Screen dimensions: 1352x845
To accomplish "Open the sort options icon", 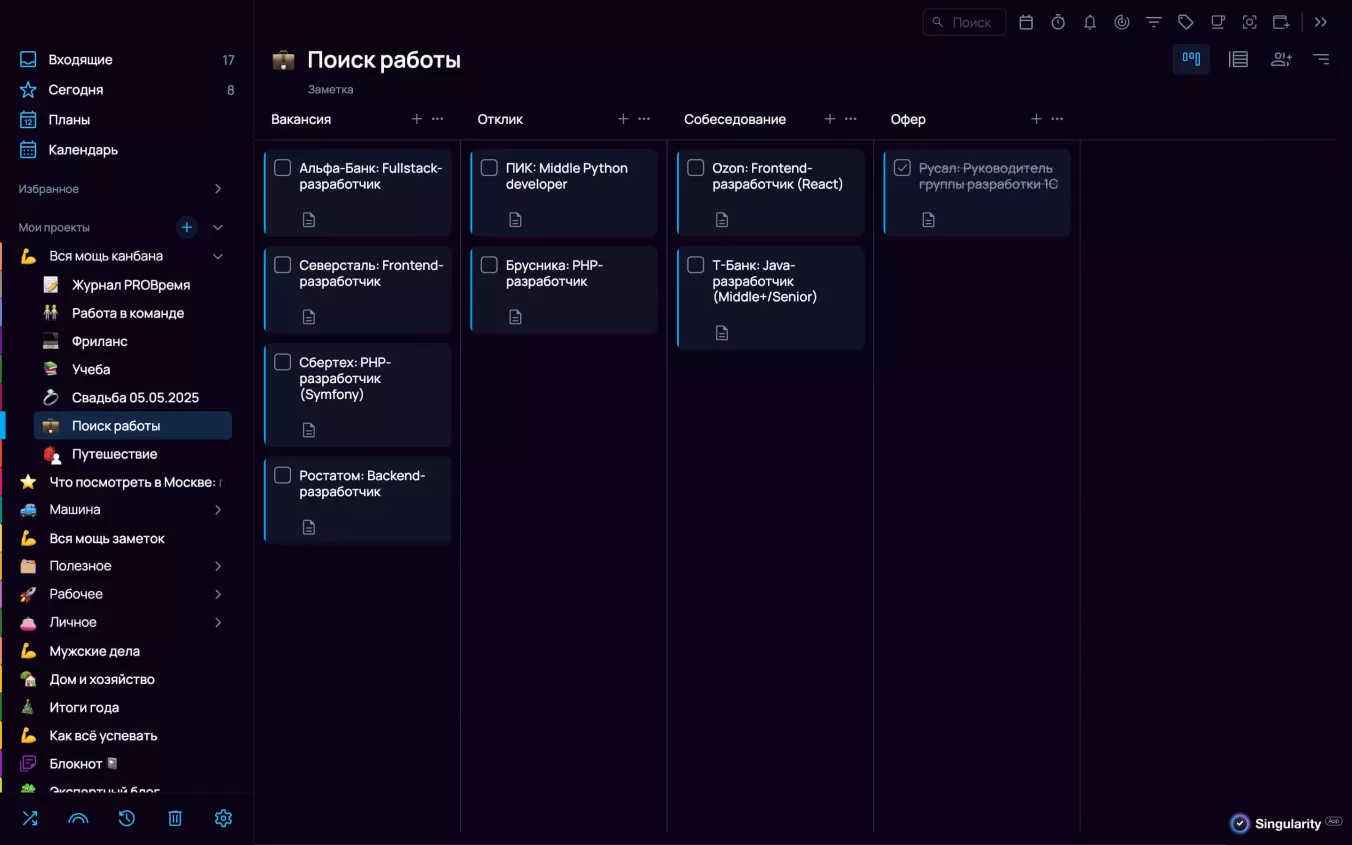I will point(1322,59).
